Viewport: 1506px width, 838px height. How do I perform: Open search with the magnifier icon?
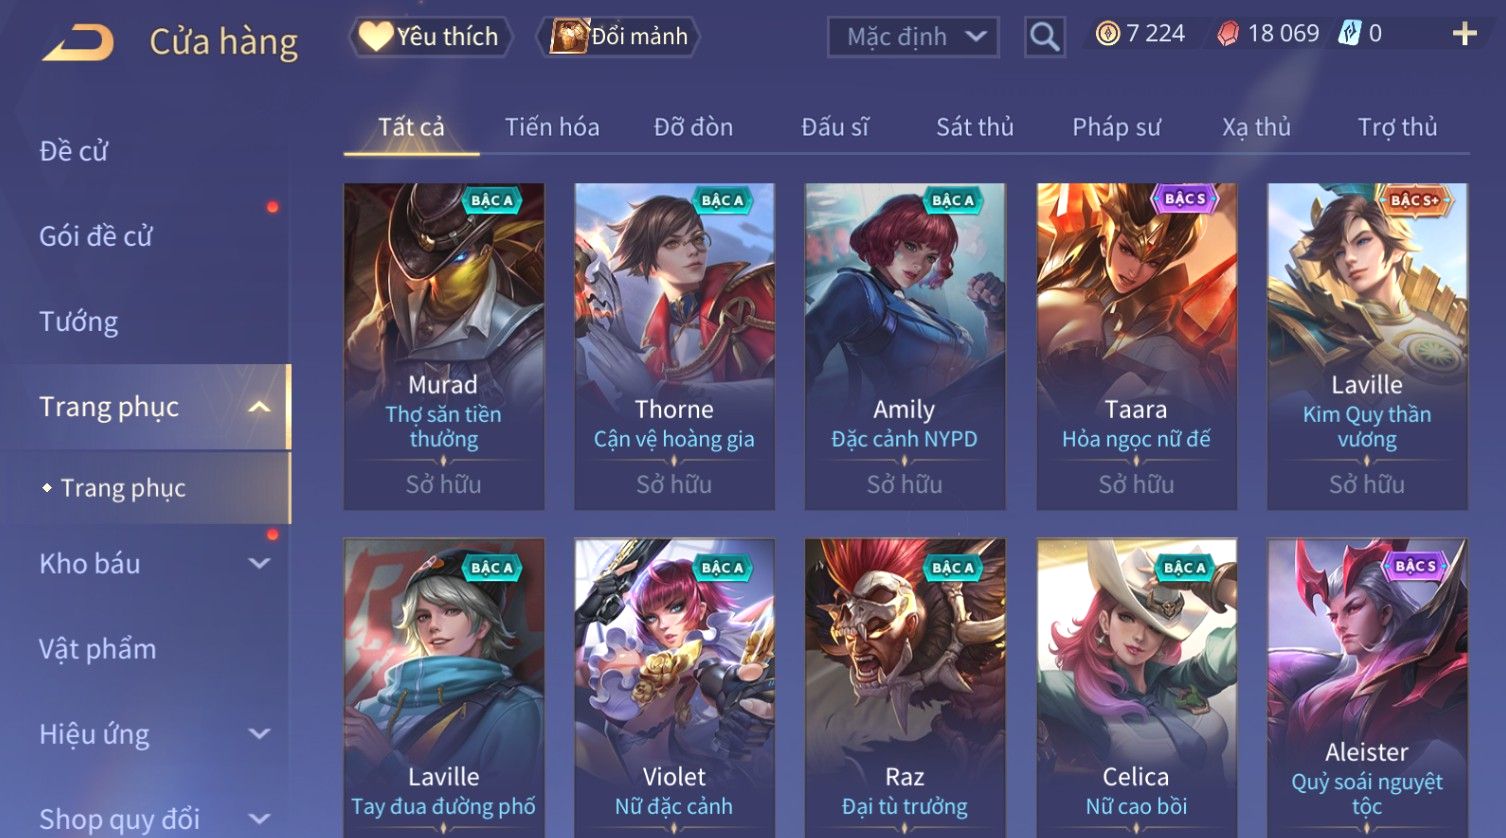pos(1044,38)
